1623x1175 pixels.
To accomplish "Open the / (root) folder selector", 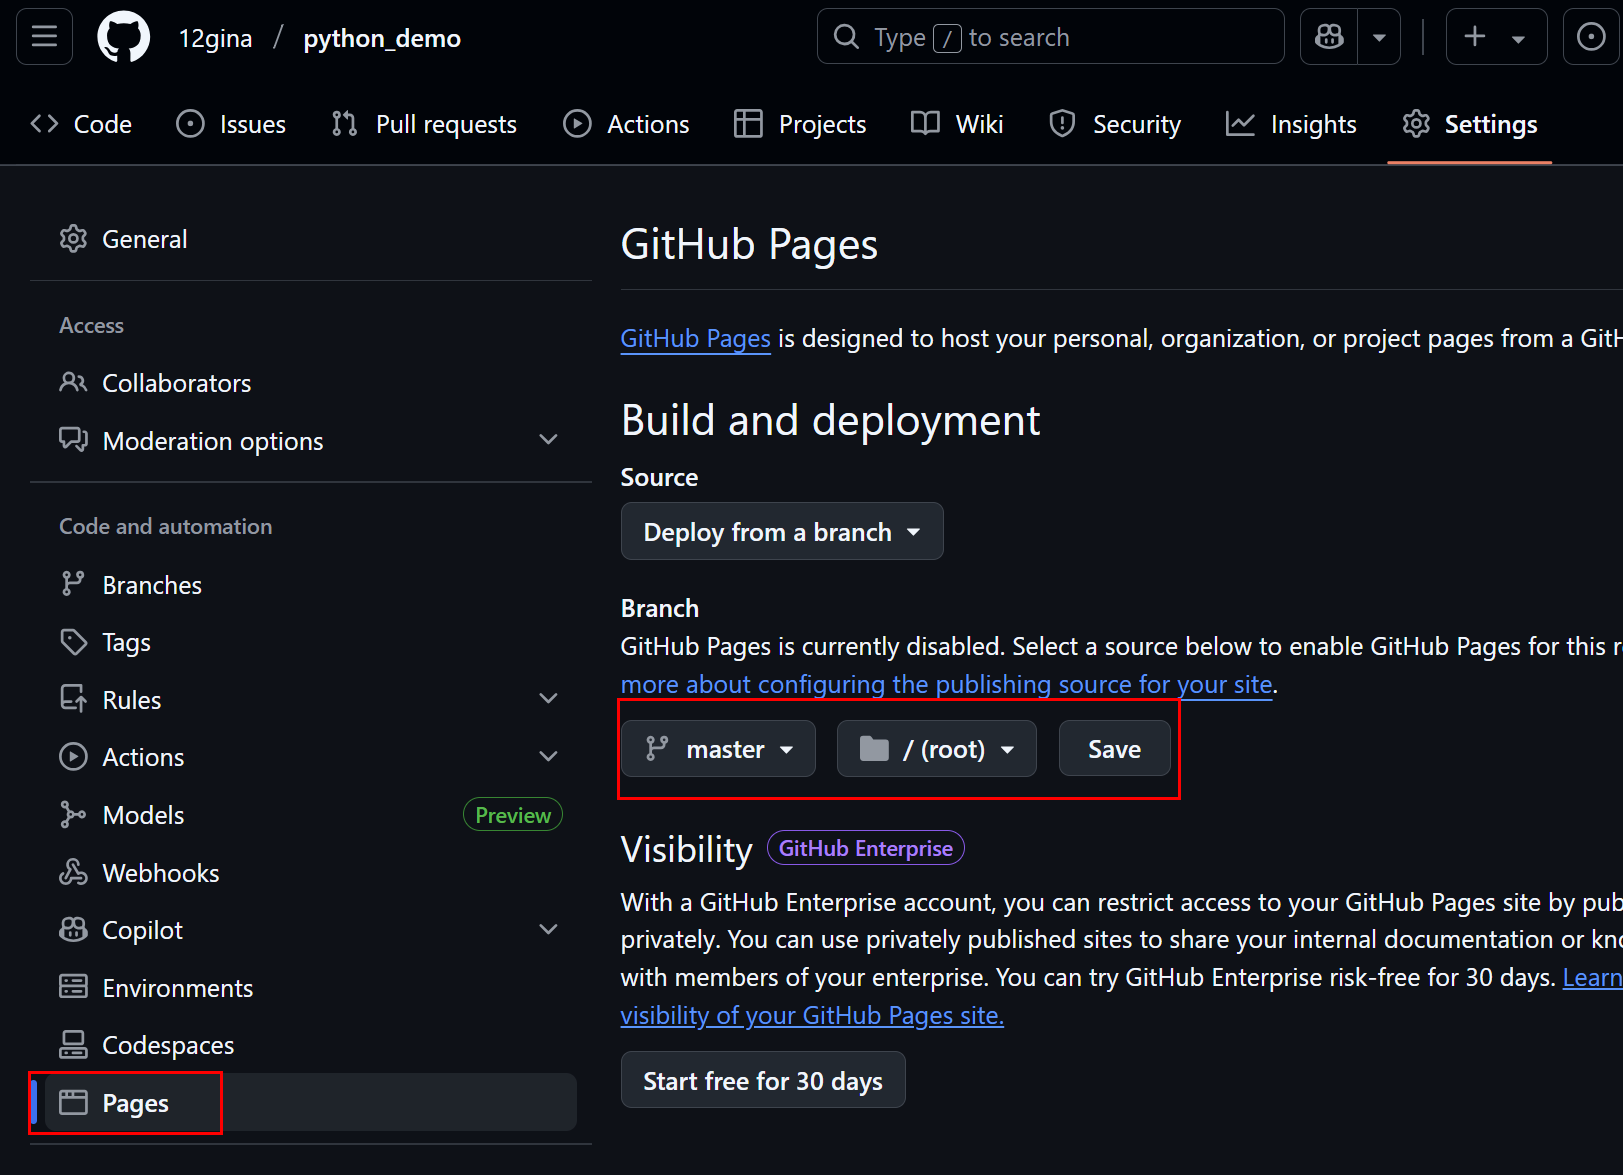I will (x=937, y=749).
